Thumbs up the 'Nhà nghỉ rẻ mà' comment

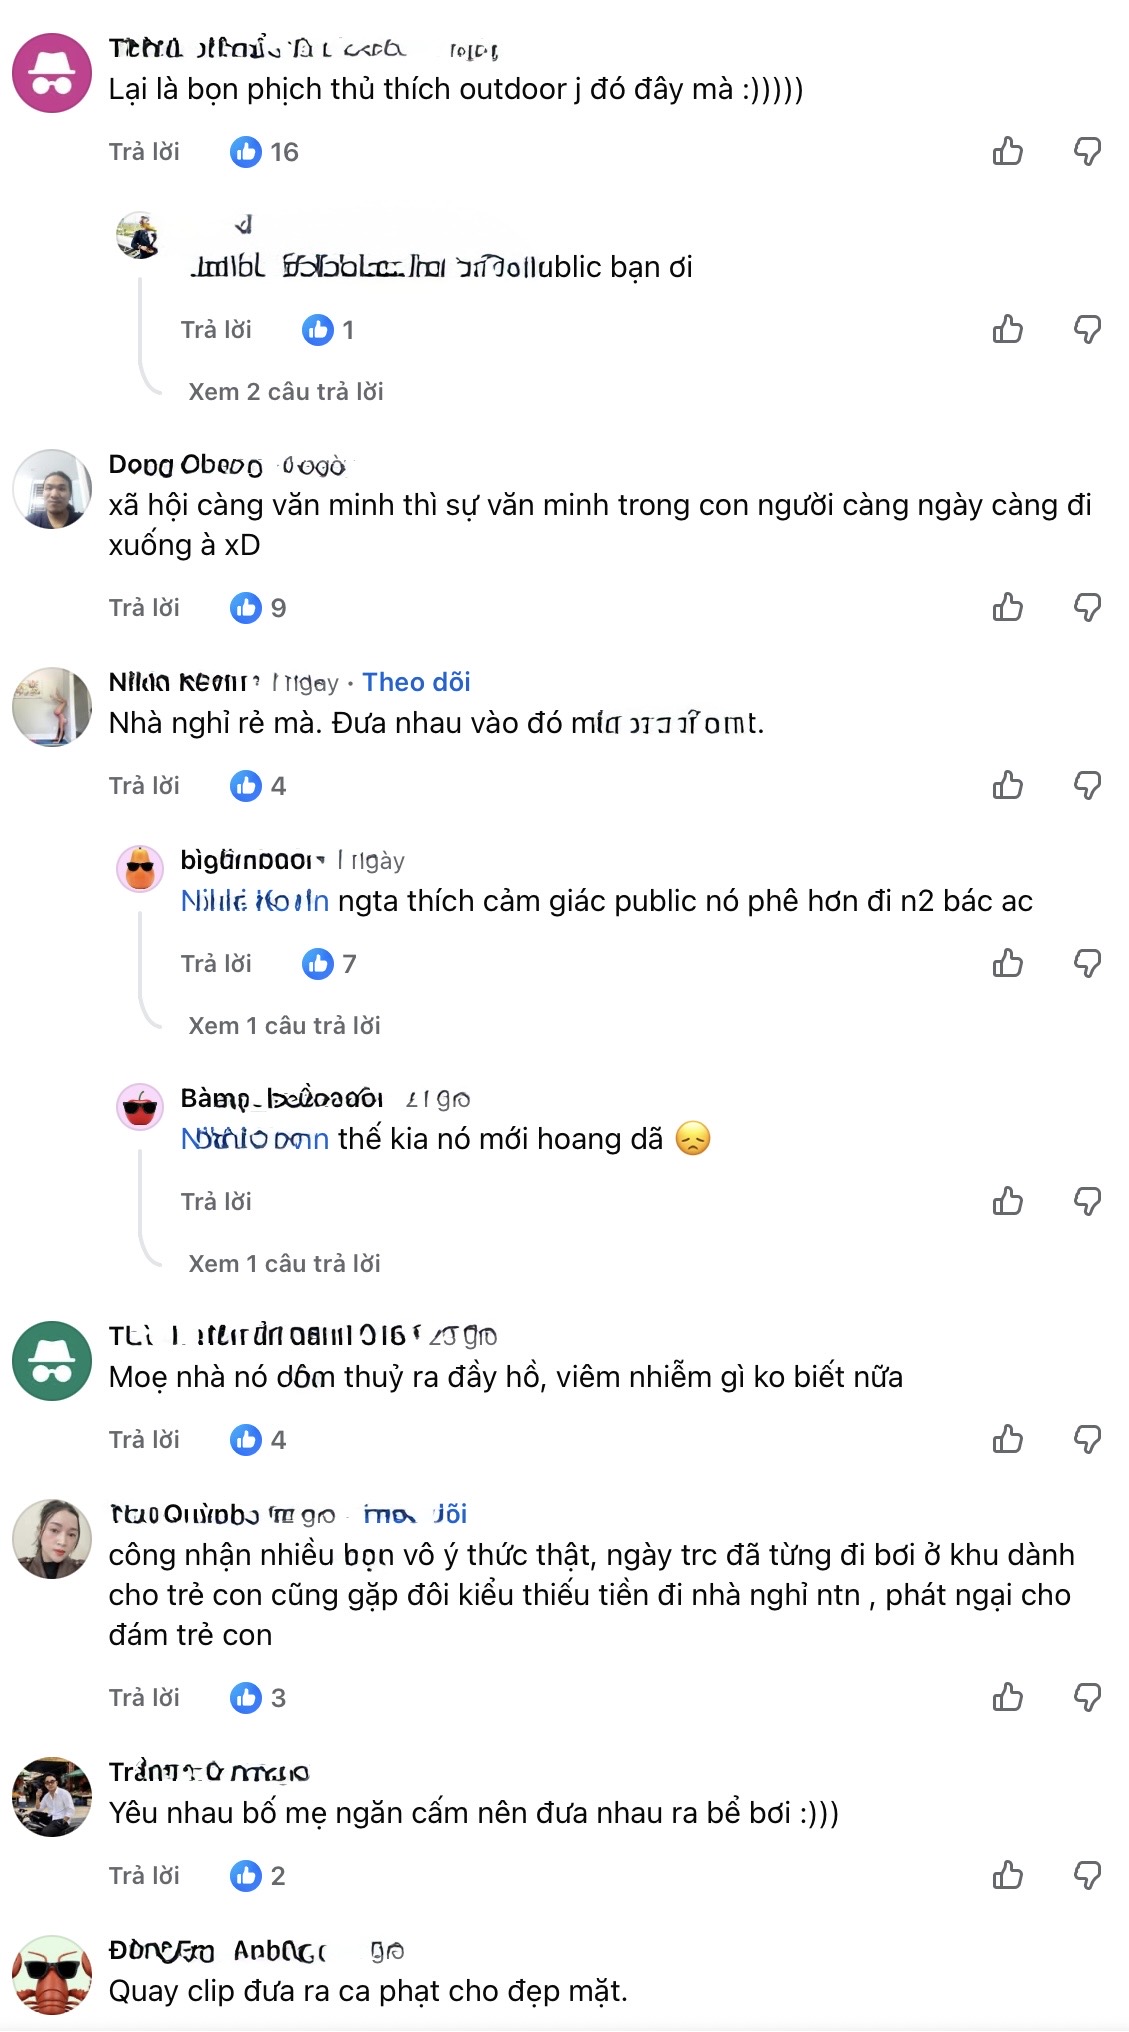pos(1007,785)
